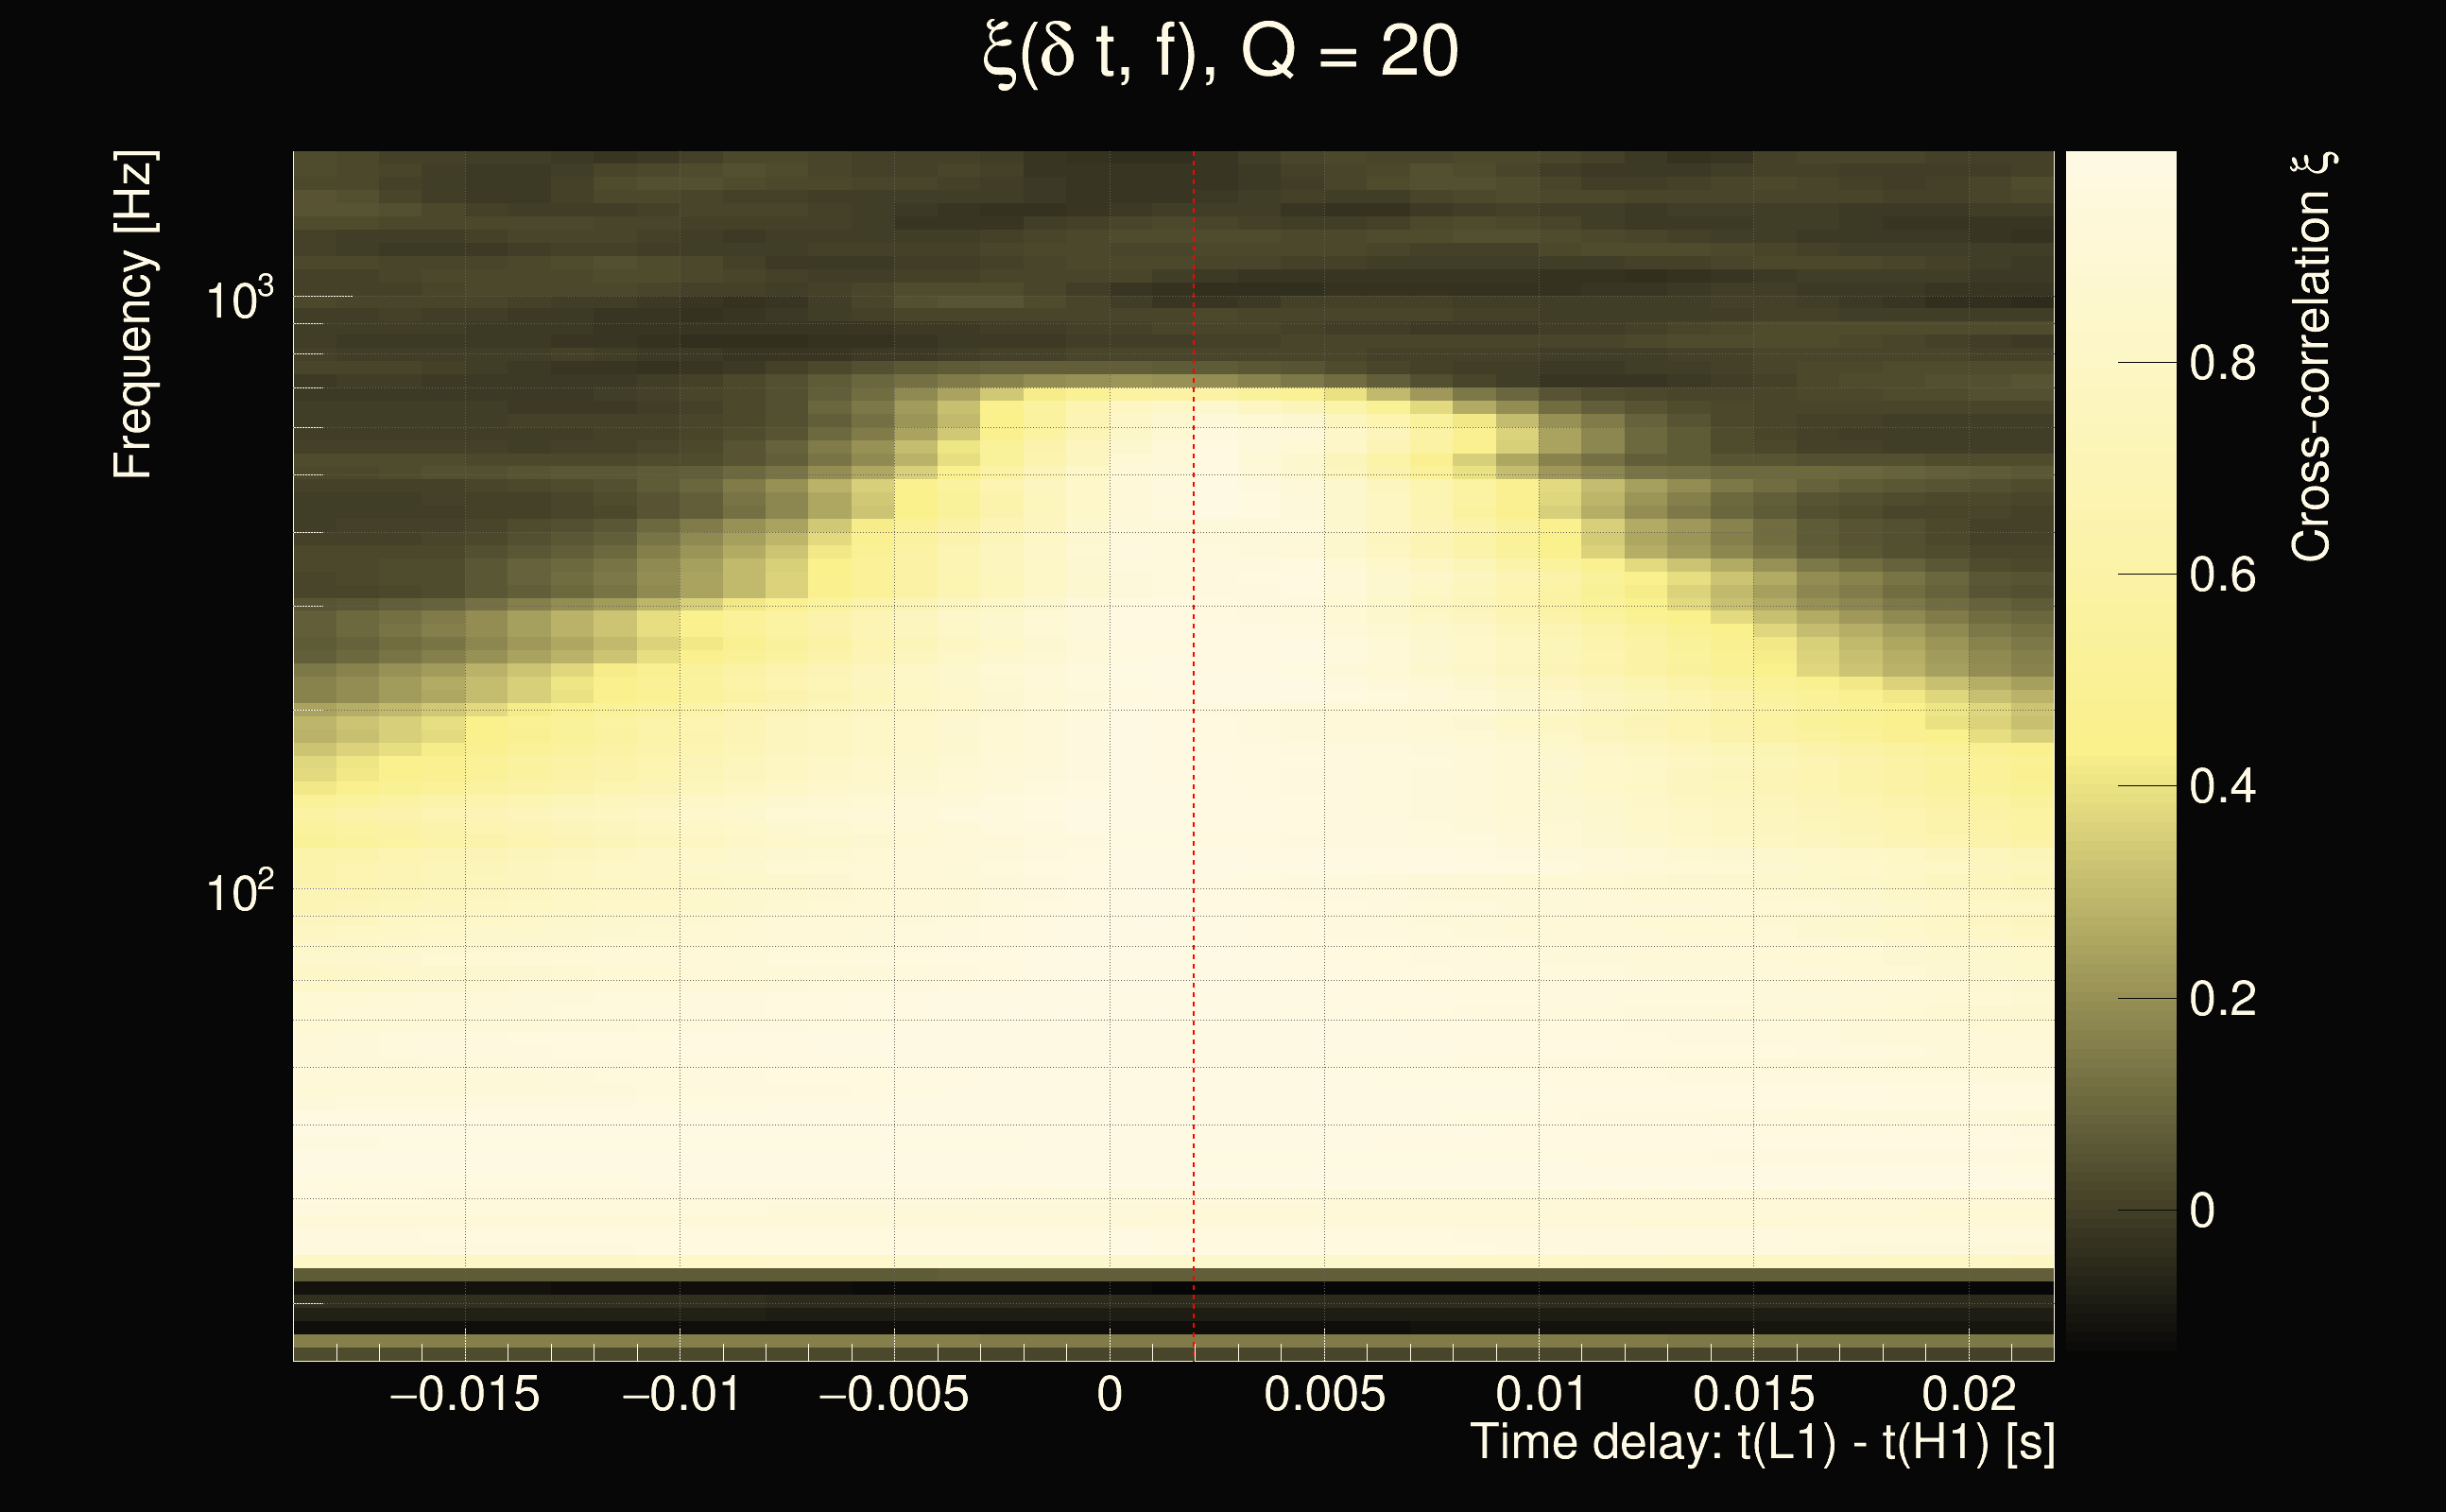The width and height of the screenshot is (2446, 1512).
Task: Click the 10^3 frequency tick label
Action: click(x=238, y=298)
